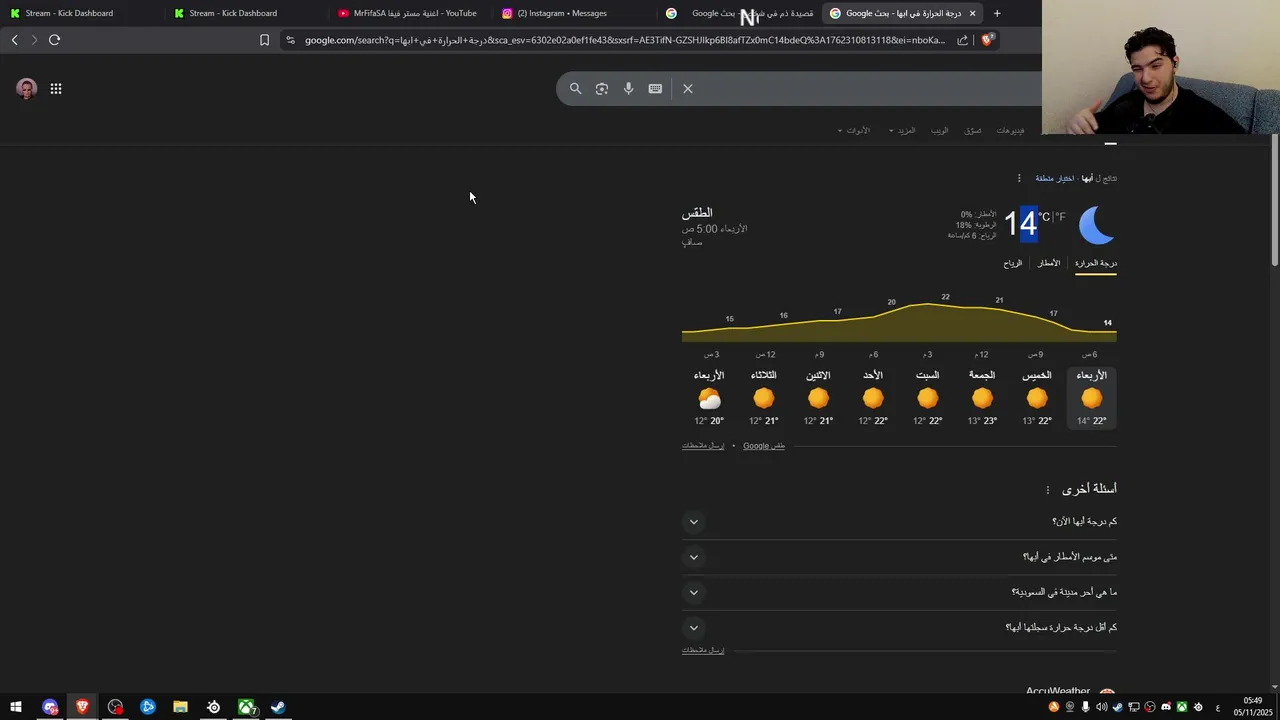This screenshot has width=1280, height=720.
Task: Go back to the previous page
Action: coord(14,40)
